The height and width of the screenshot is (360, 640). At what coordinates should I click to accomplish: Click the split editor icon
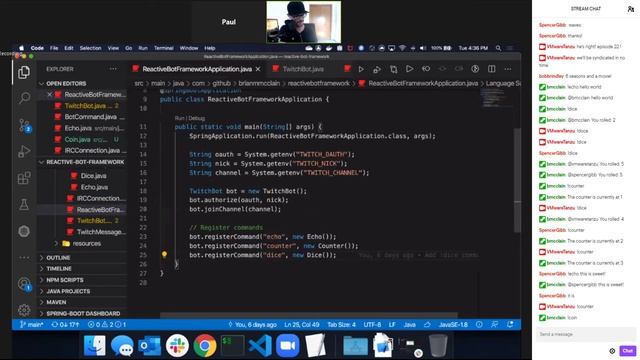(491, 69)
